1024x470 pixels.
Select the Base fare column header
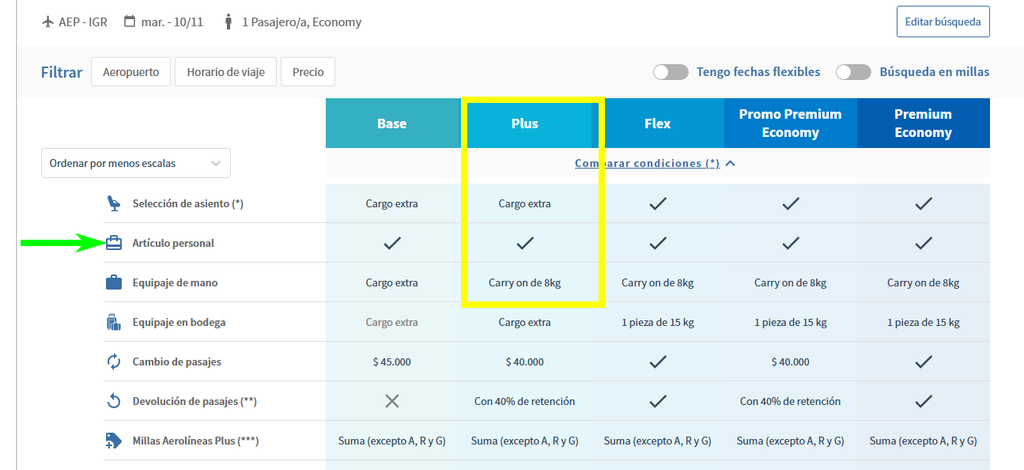pyautogui.click(x=392, y=123)
